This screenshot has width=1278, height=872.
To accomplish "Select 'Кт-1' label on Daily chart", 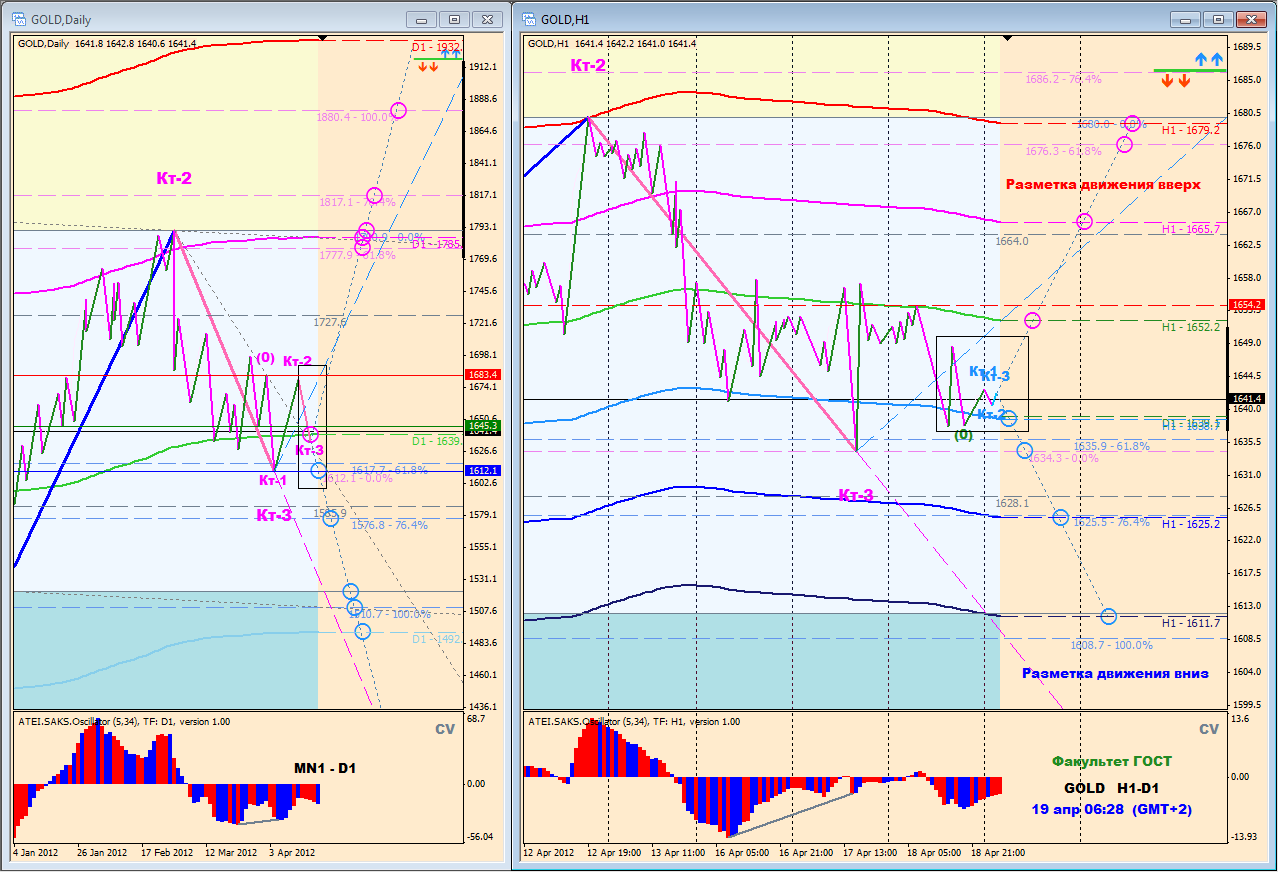I will coord(273,481).
